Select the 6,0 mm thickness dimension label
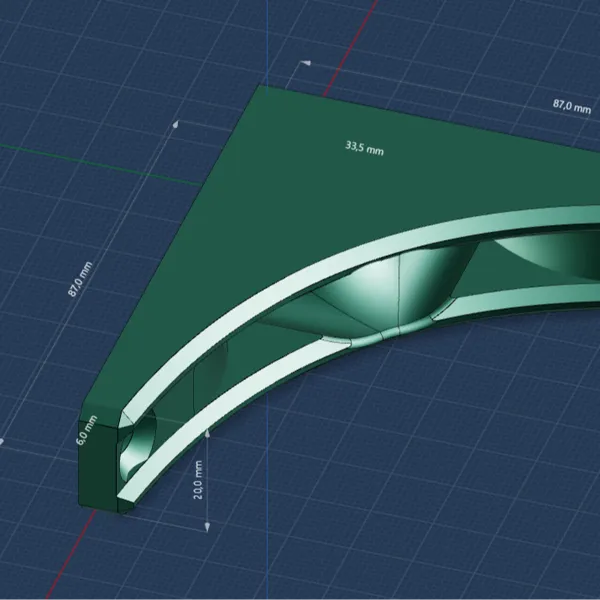The image size is (600, 600). pyautogui.click(x=86, y=430)
